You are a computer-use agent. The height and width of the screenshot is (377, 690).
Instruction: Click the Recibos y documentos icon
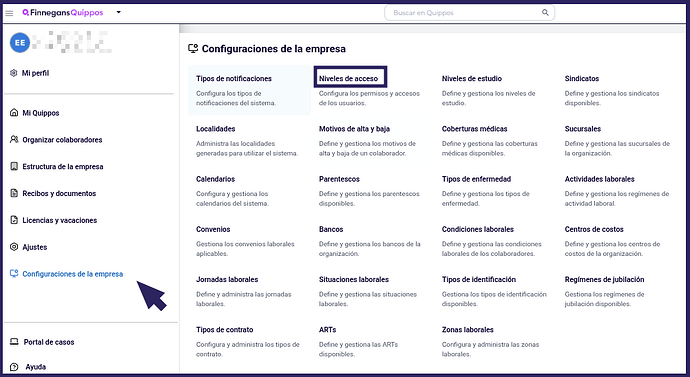tap(14, 193)
